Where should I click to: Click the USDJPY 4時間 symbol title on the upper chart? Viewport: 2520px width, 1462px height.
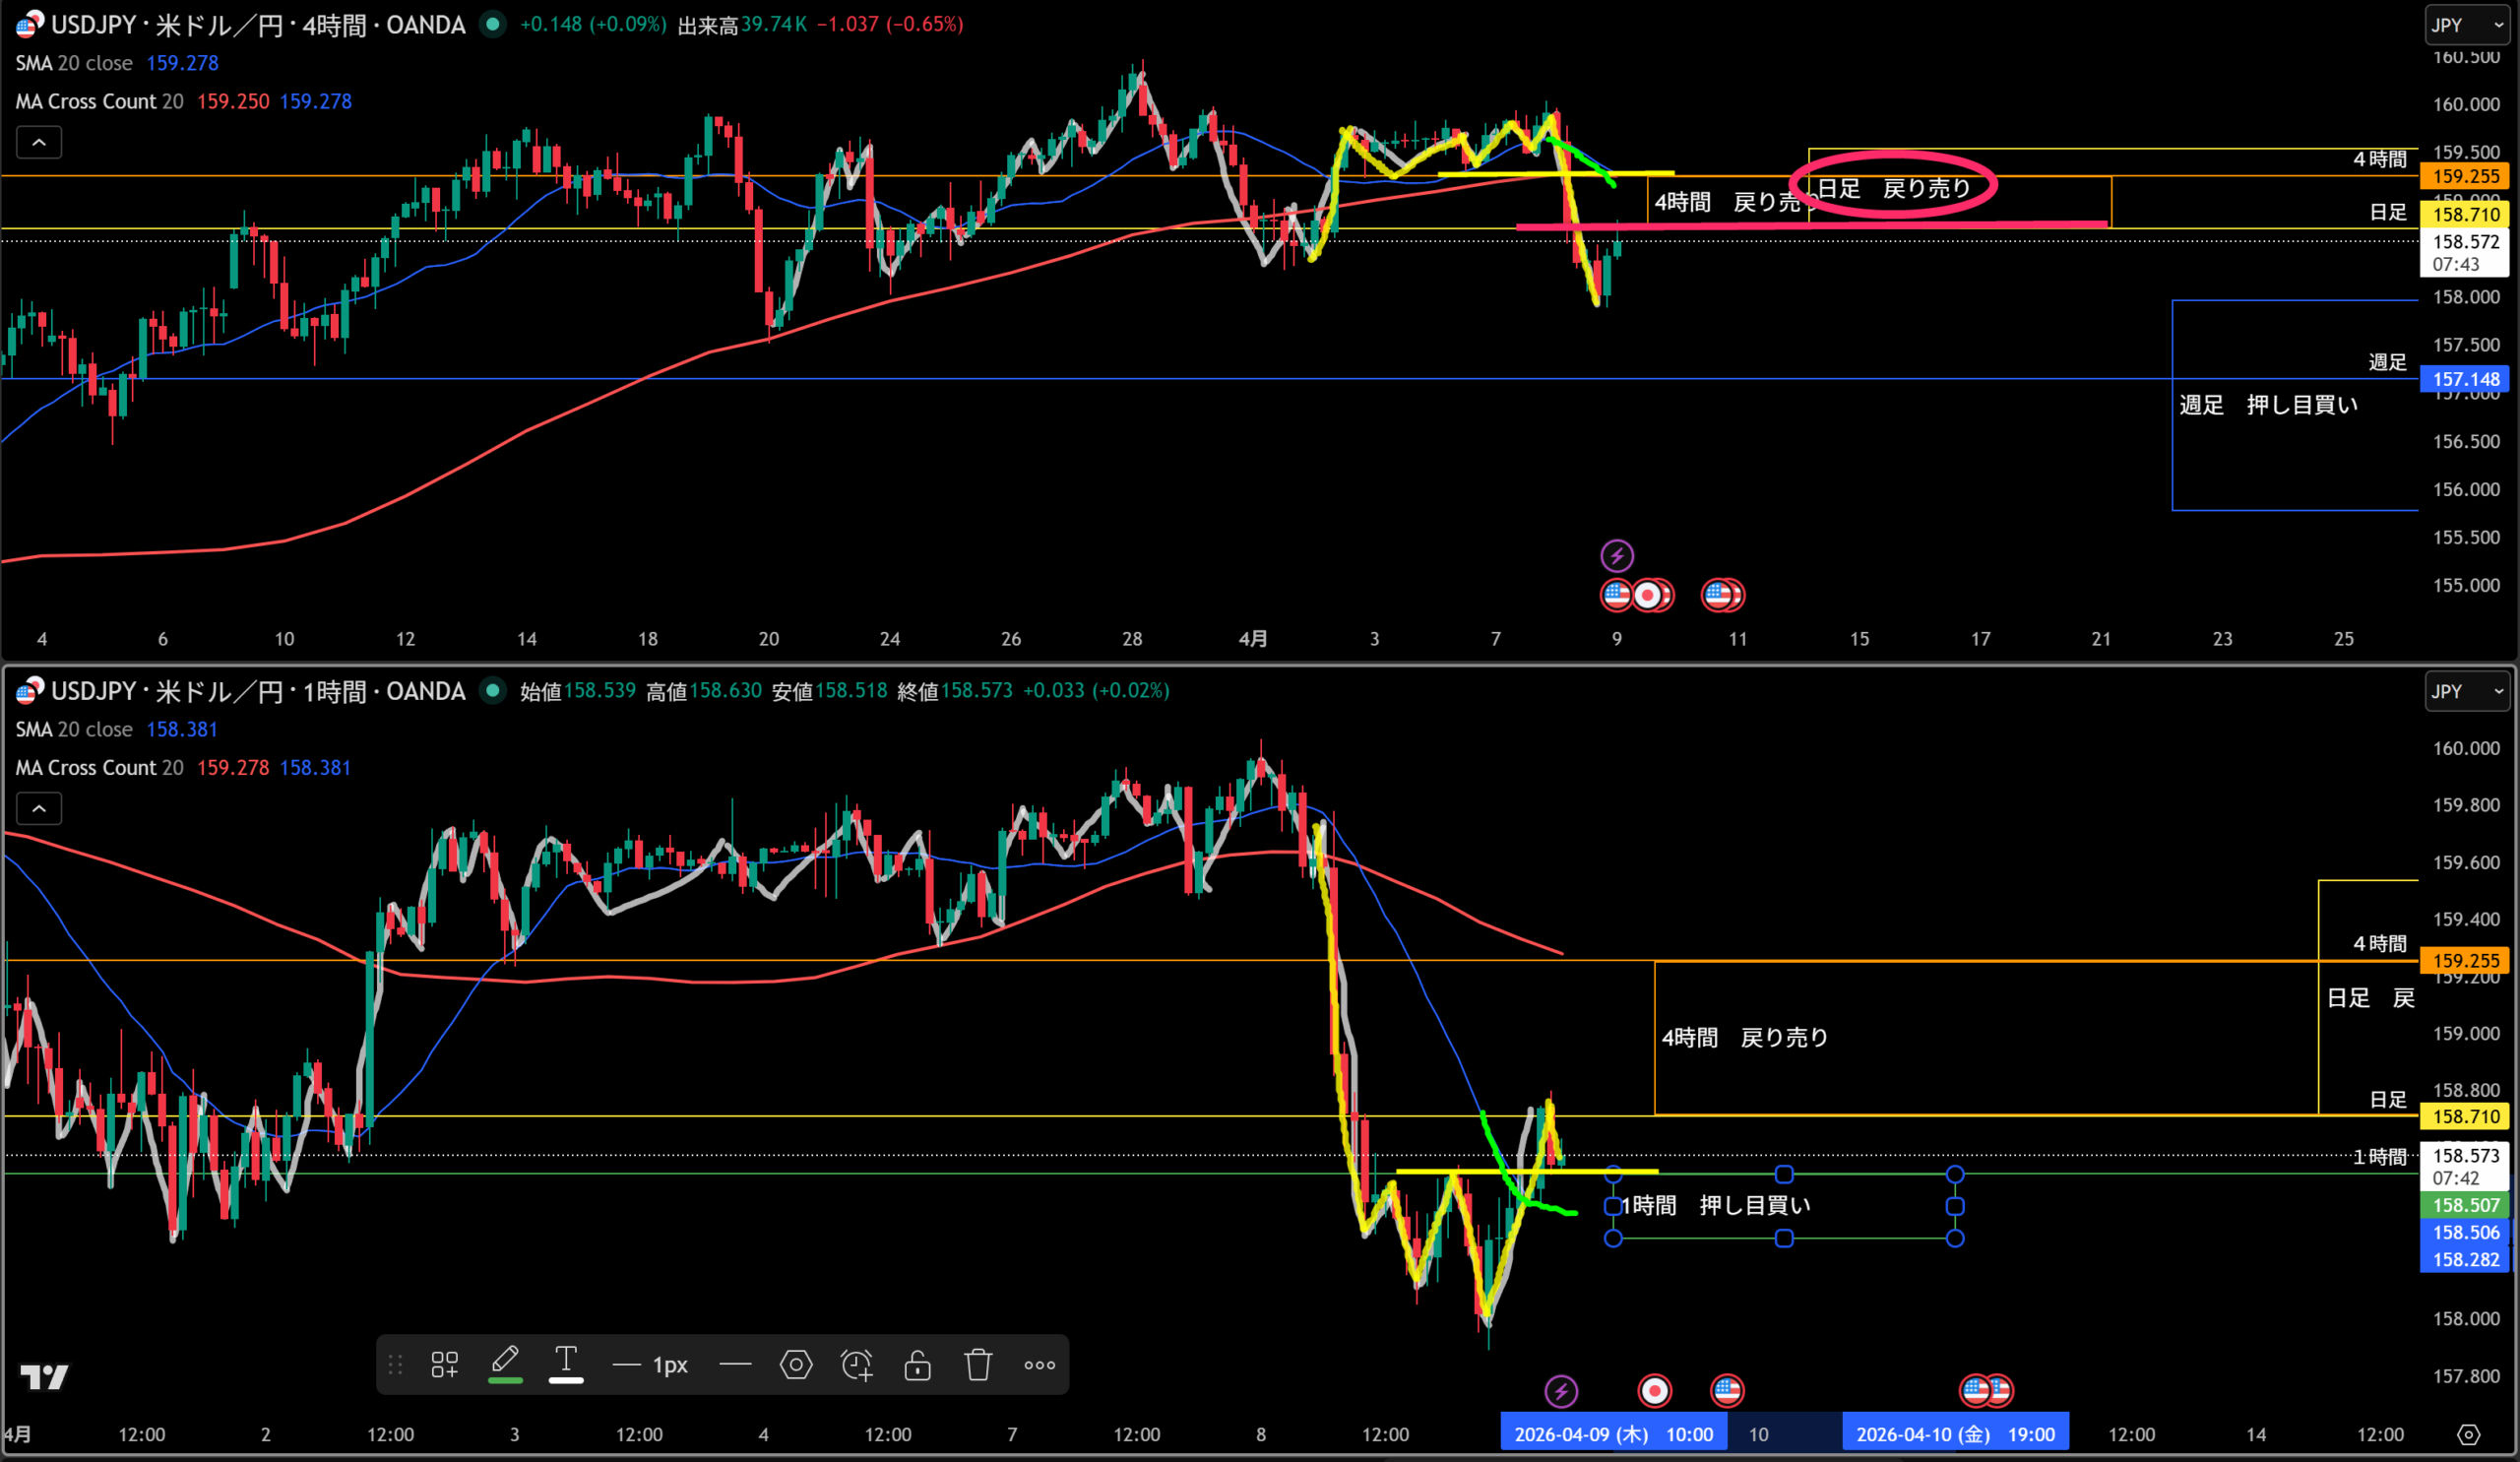click(258, 25)
